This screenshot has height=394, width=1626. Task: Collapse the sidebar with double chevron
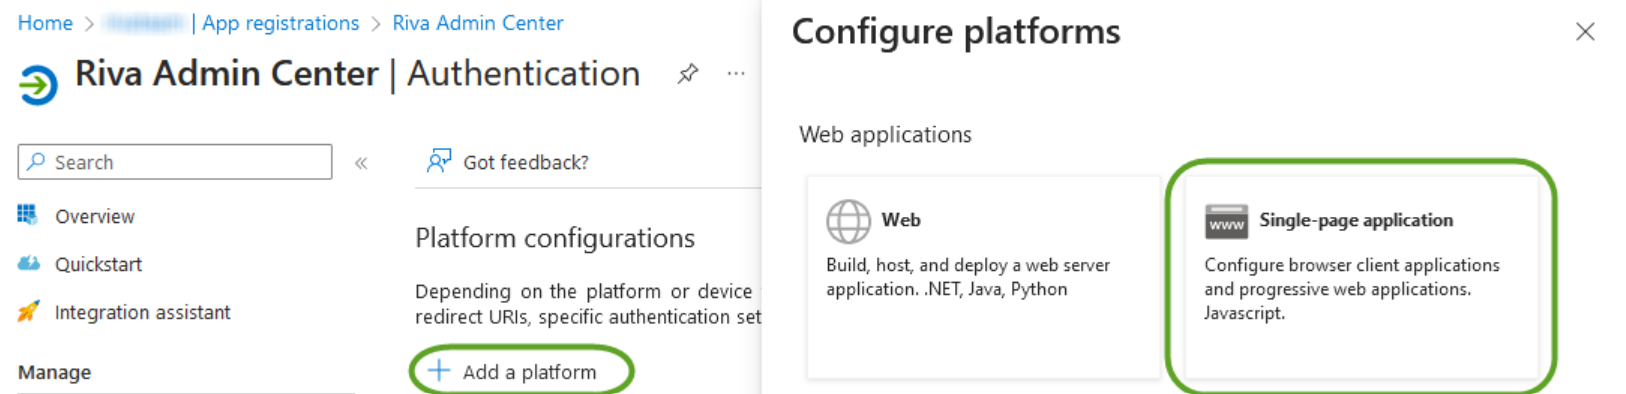[x=361, y=163]
